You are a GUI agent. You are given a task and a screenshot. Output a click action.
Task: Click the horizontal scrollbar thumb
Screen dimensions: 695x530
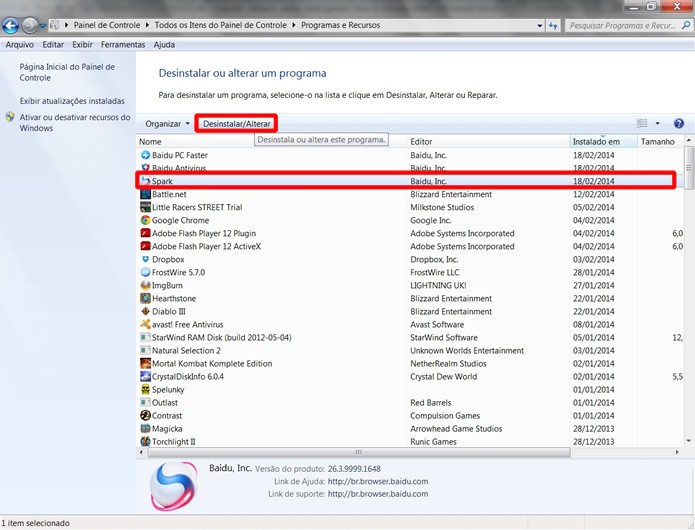359,452
